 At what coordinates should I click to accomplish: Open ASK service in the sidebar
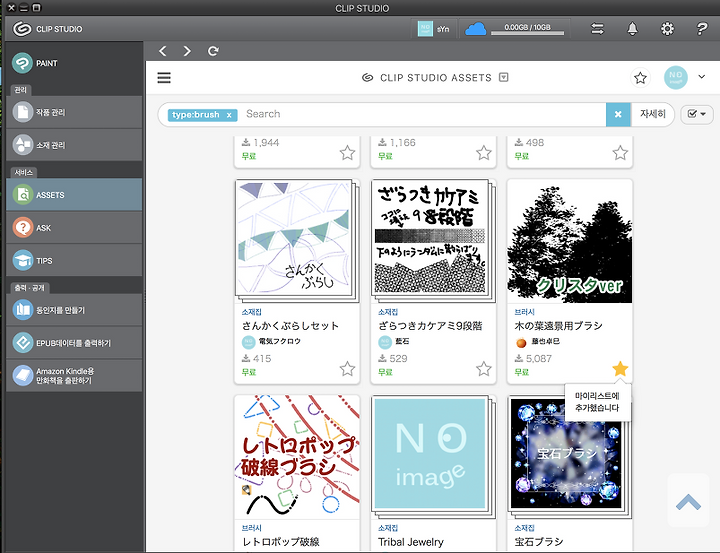coord(74,228)
